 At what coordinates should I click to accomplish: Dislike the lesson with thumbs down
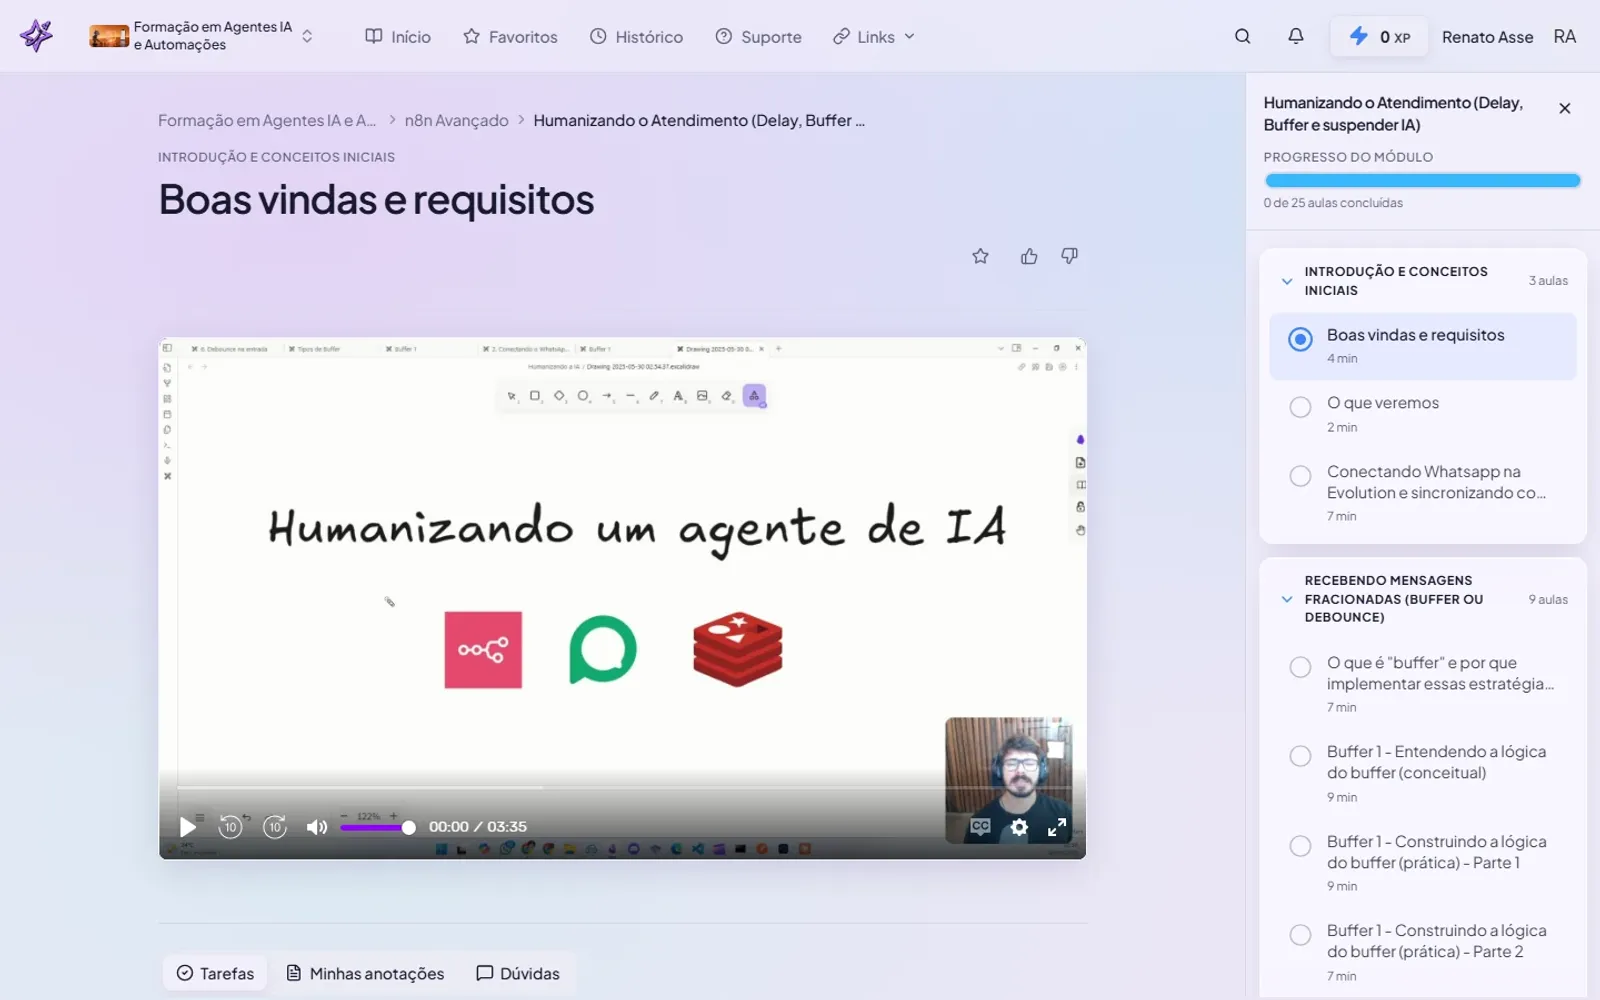[1069, 256]
